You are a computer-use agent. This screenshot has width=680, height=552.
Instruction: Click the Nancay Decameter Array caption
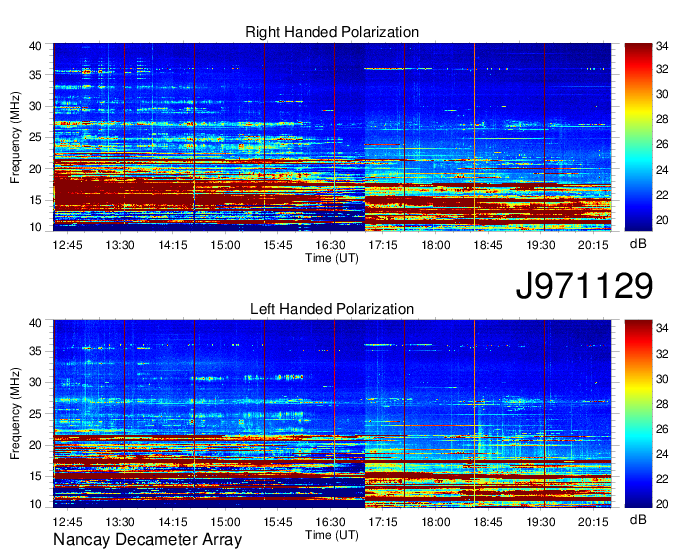tap(147, 540)
